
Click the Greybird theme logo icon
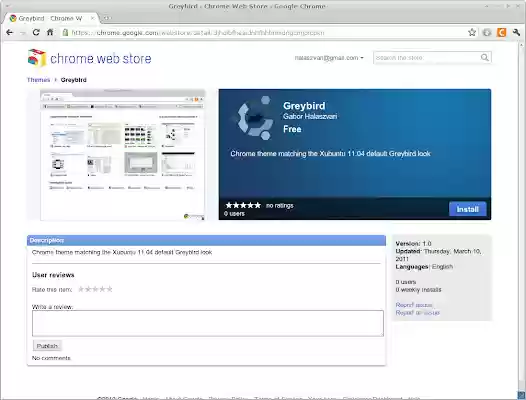click(255, 118)
